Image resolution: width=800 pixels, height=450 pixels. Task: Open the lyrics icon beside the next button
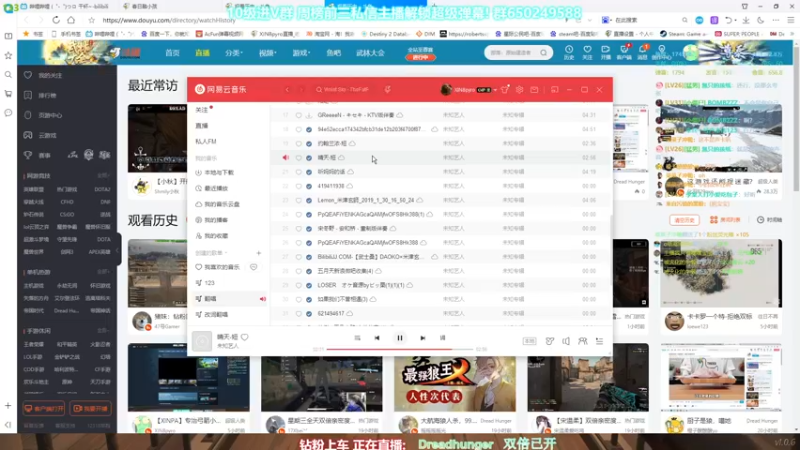pos(442,338)
